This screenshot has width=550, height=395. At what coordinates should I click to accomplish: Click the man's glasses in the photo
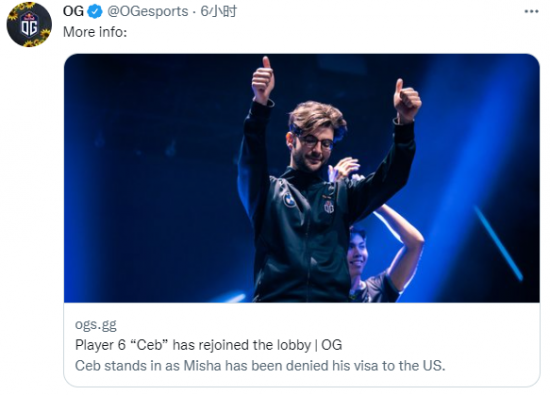click(316, 142)
